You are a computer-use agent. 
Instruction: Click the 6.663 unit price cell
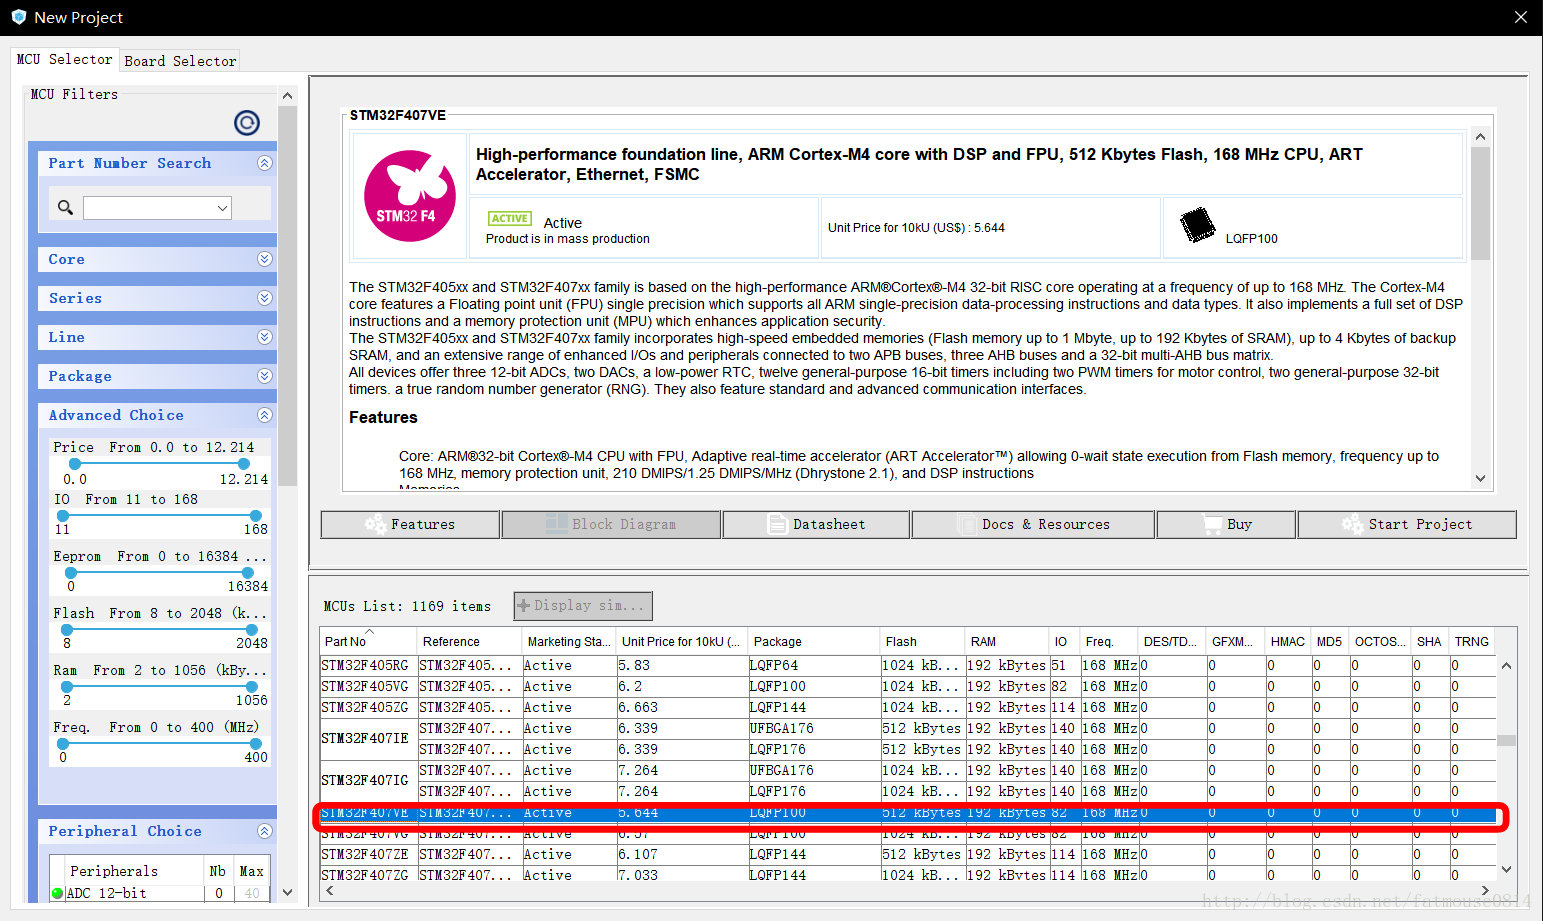point(682,707)
